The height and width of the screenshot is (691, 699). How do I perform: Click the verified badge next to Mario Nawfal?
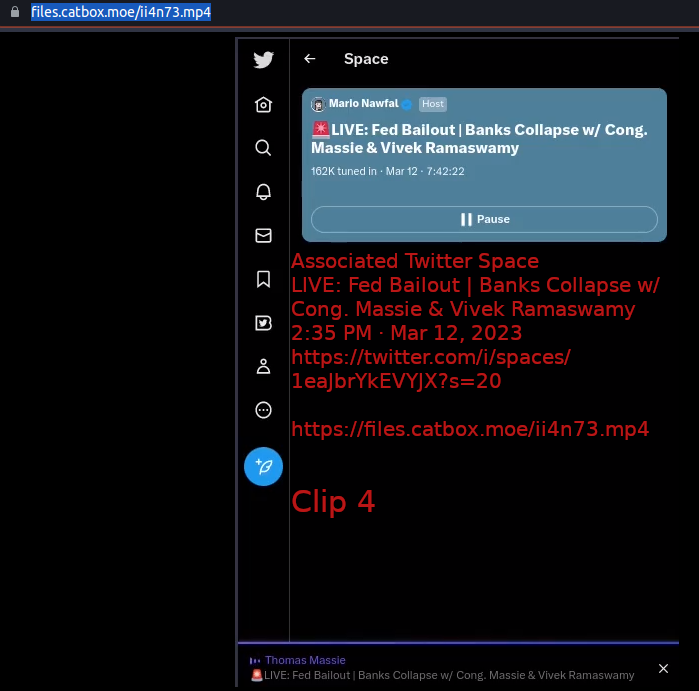pos(407,104)
